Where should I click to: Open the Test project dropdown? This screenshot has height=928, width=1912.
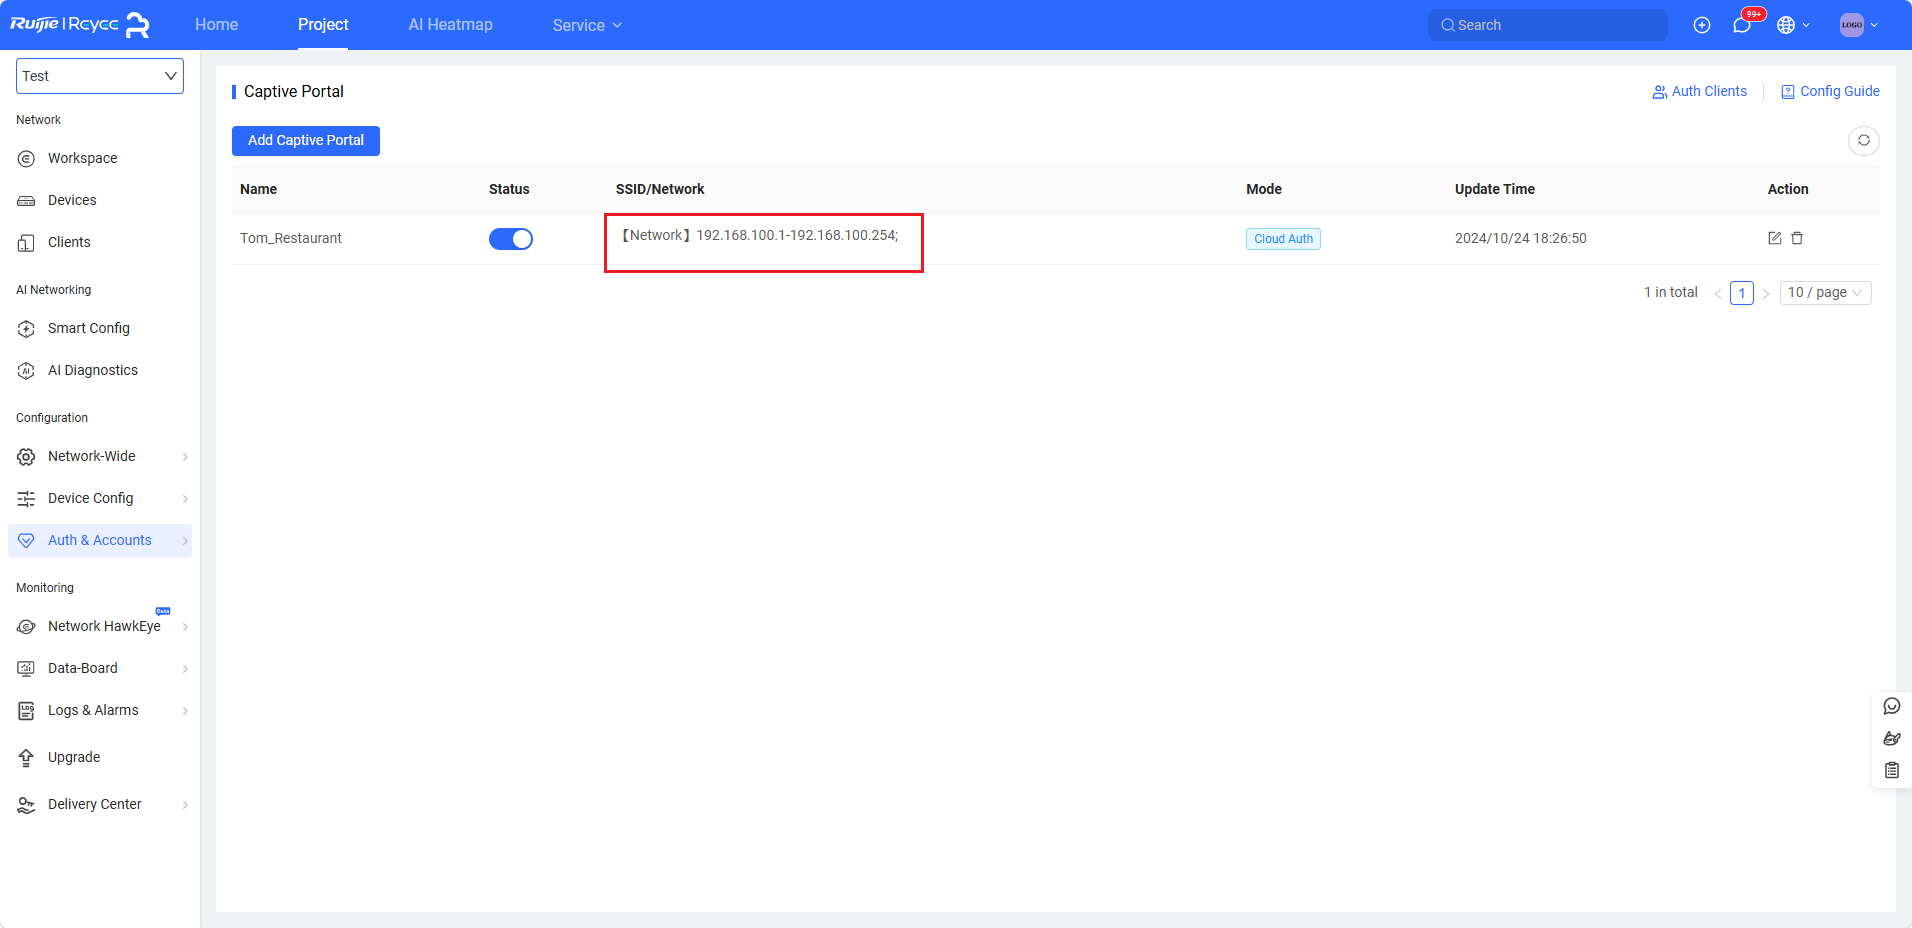(x=100, y=76)
